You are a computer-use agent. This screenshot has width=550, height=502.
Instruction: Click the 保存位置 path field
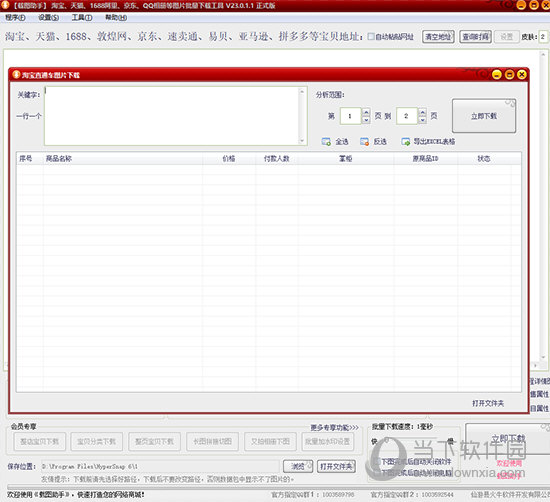point(160,466)
